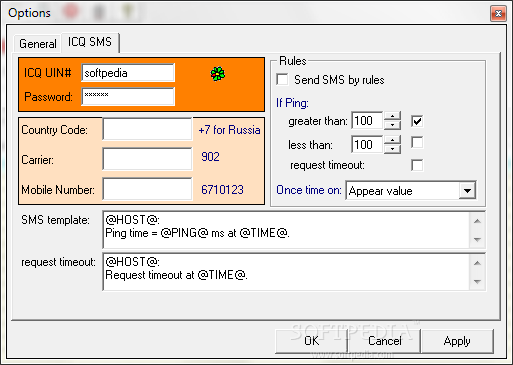Focus the Password field
This screenshot has width=513, height=365.
(128, 96)
